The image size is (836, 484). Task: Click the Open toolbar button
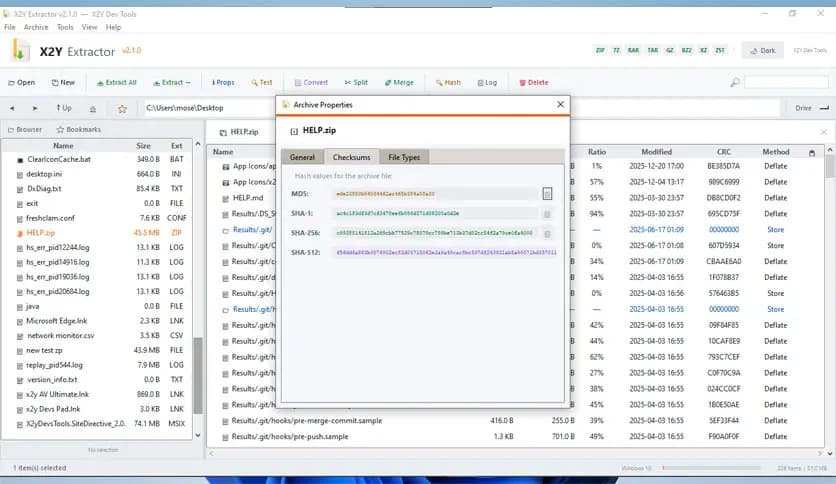pos(21,83)
